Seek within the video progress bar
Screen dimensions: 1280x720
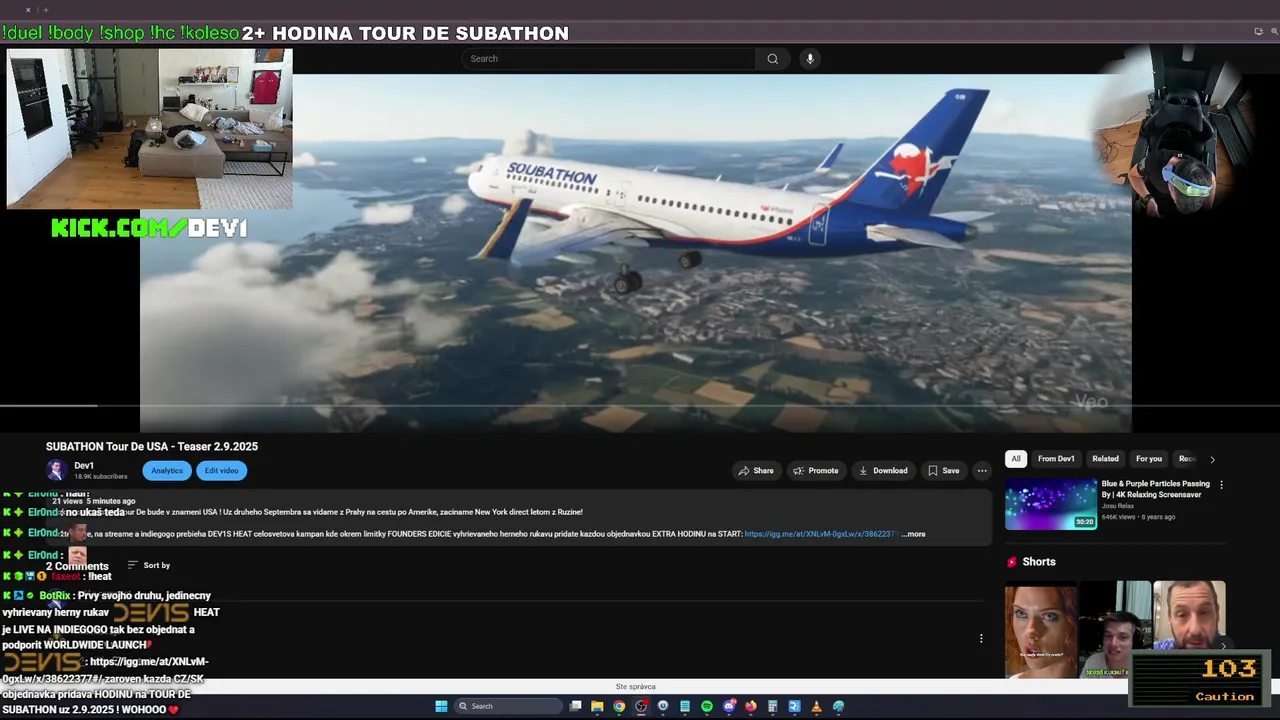(x=640, y=406)
